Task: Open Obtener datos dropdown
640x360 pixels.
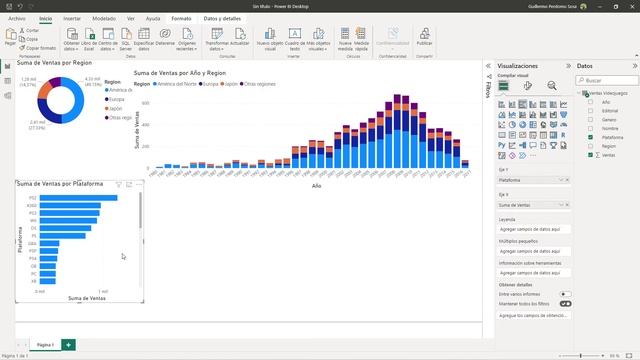Action: click(x=71, y=46)
